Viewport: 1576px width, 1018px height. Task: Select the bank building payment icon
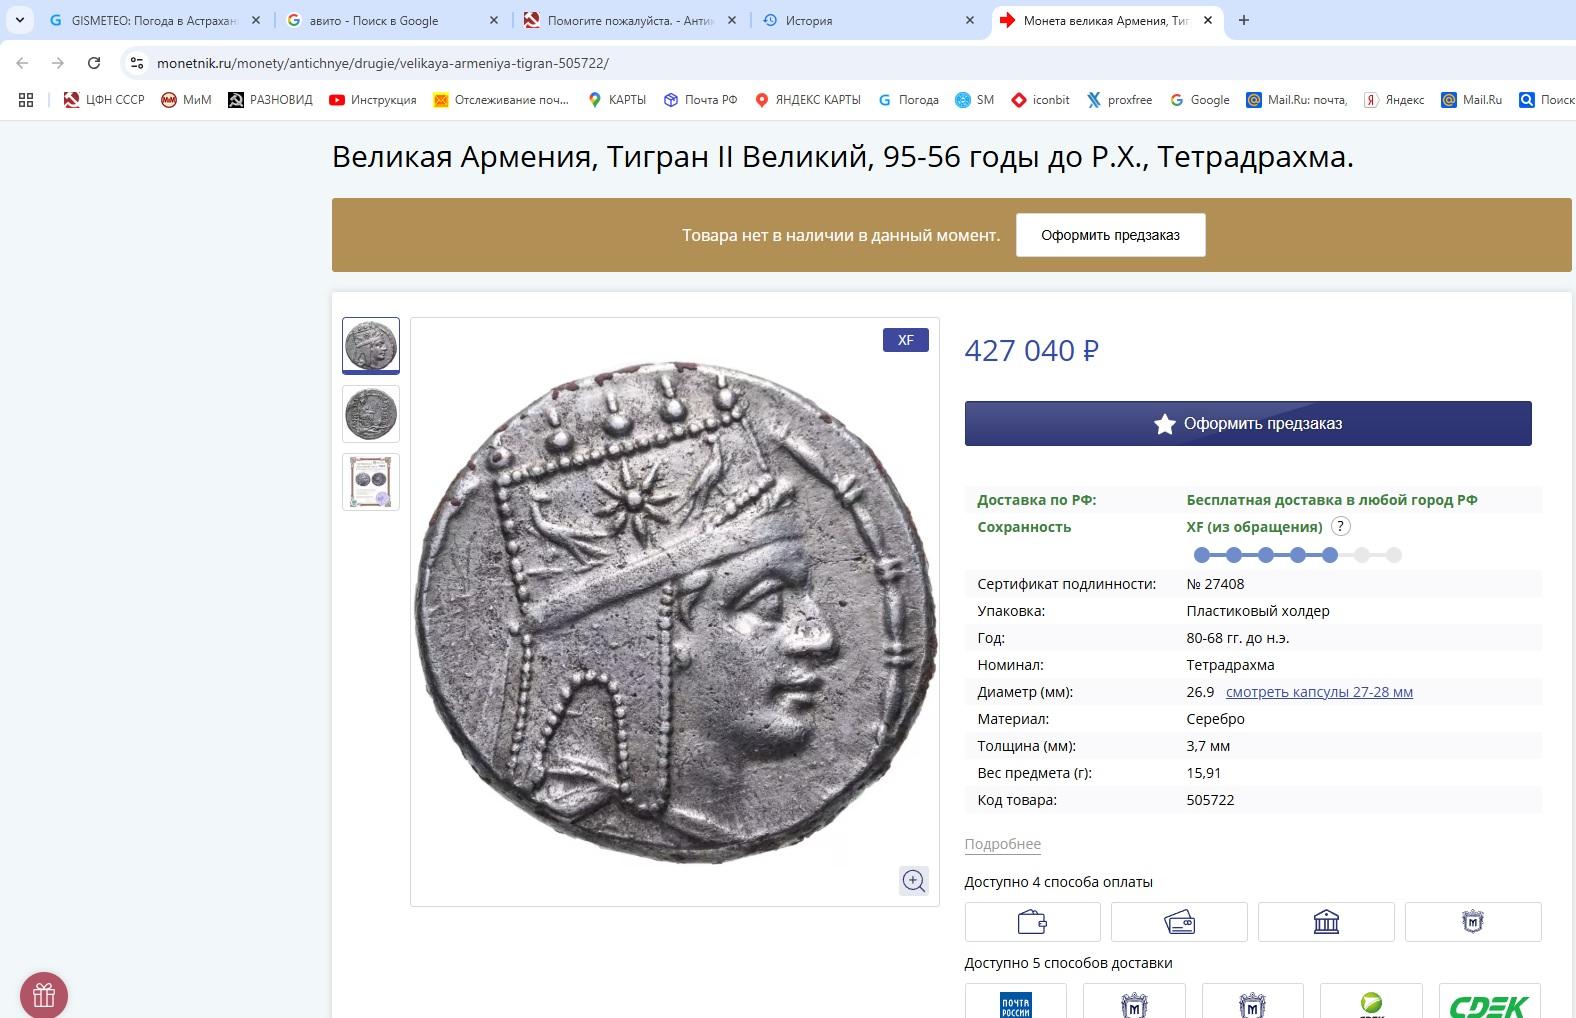[1325, 922]
